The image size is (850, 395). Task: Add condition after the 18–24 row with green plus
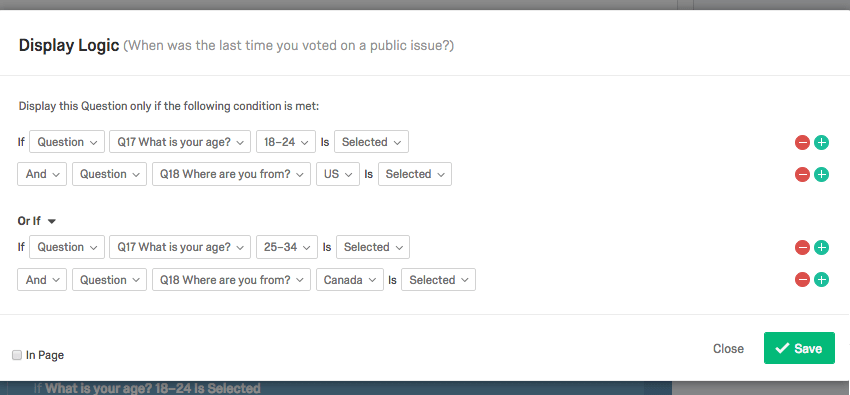click(822, 143)
